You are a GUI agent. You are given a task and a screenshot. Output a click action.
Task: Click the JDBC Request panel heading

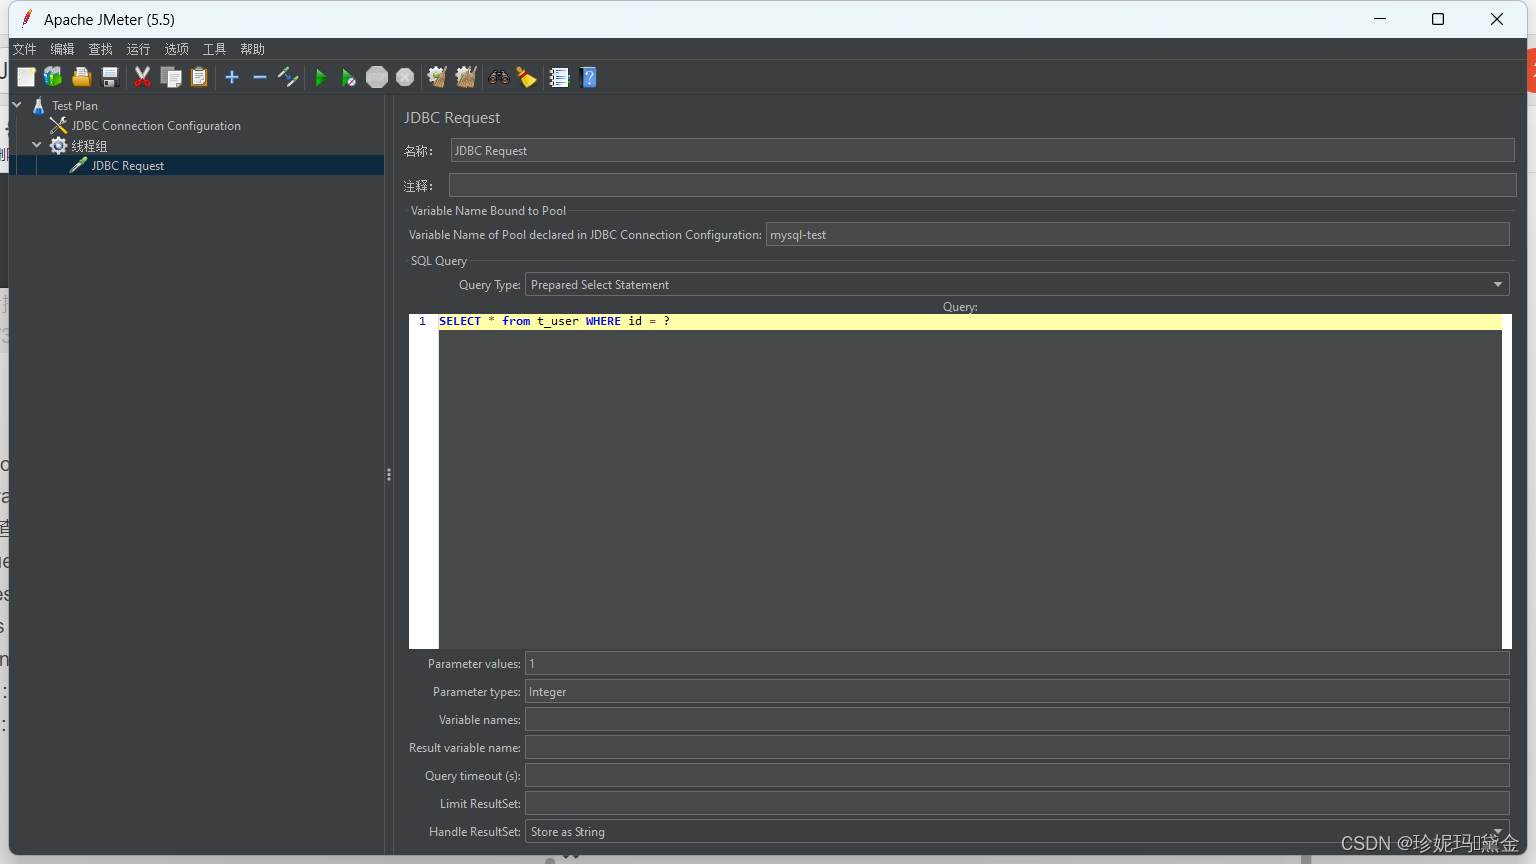452,118
